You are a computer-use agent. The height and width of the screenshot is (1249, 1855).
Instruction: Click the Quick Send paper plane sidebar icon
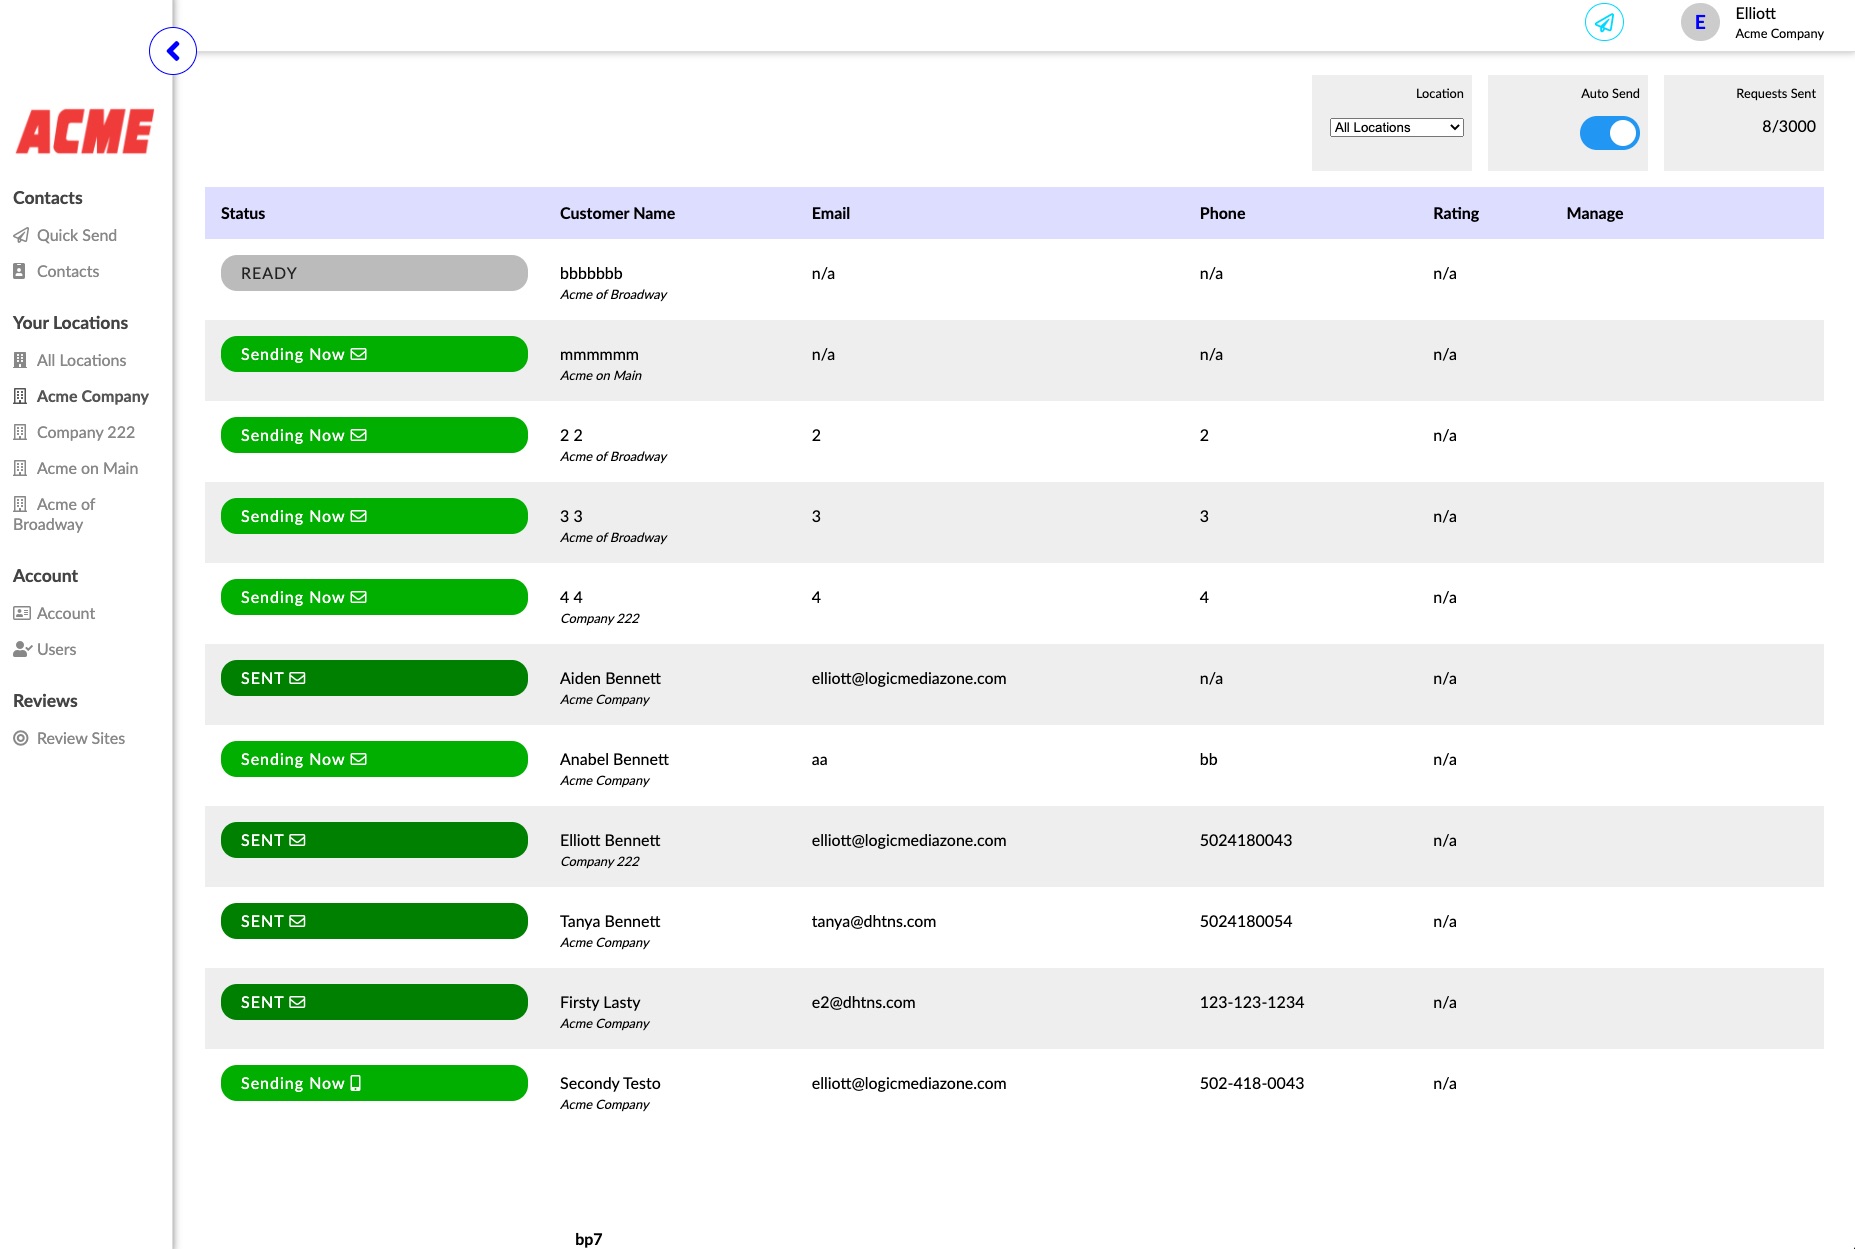[21, 236]
